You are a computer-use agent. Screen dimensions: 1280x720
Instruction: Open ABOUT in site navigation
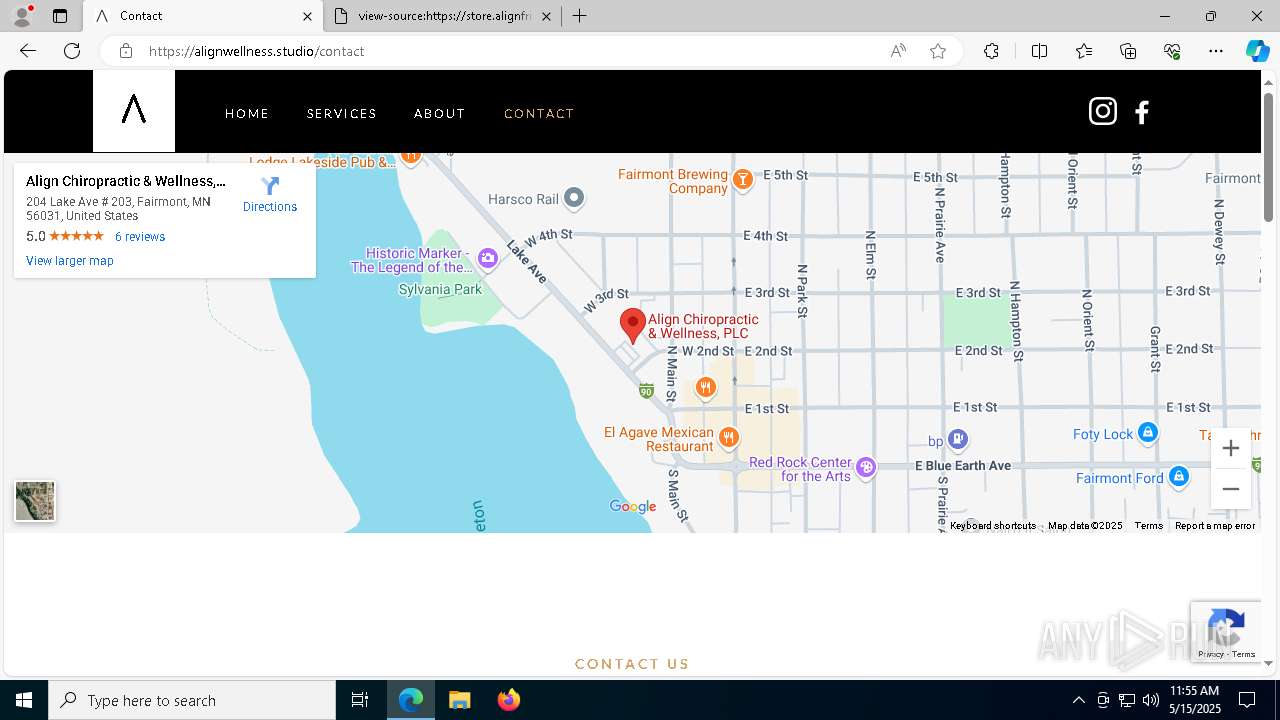440,113
